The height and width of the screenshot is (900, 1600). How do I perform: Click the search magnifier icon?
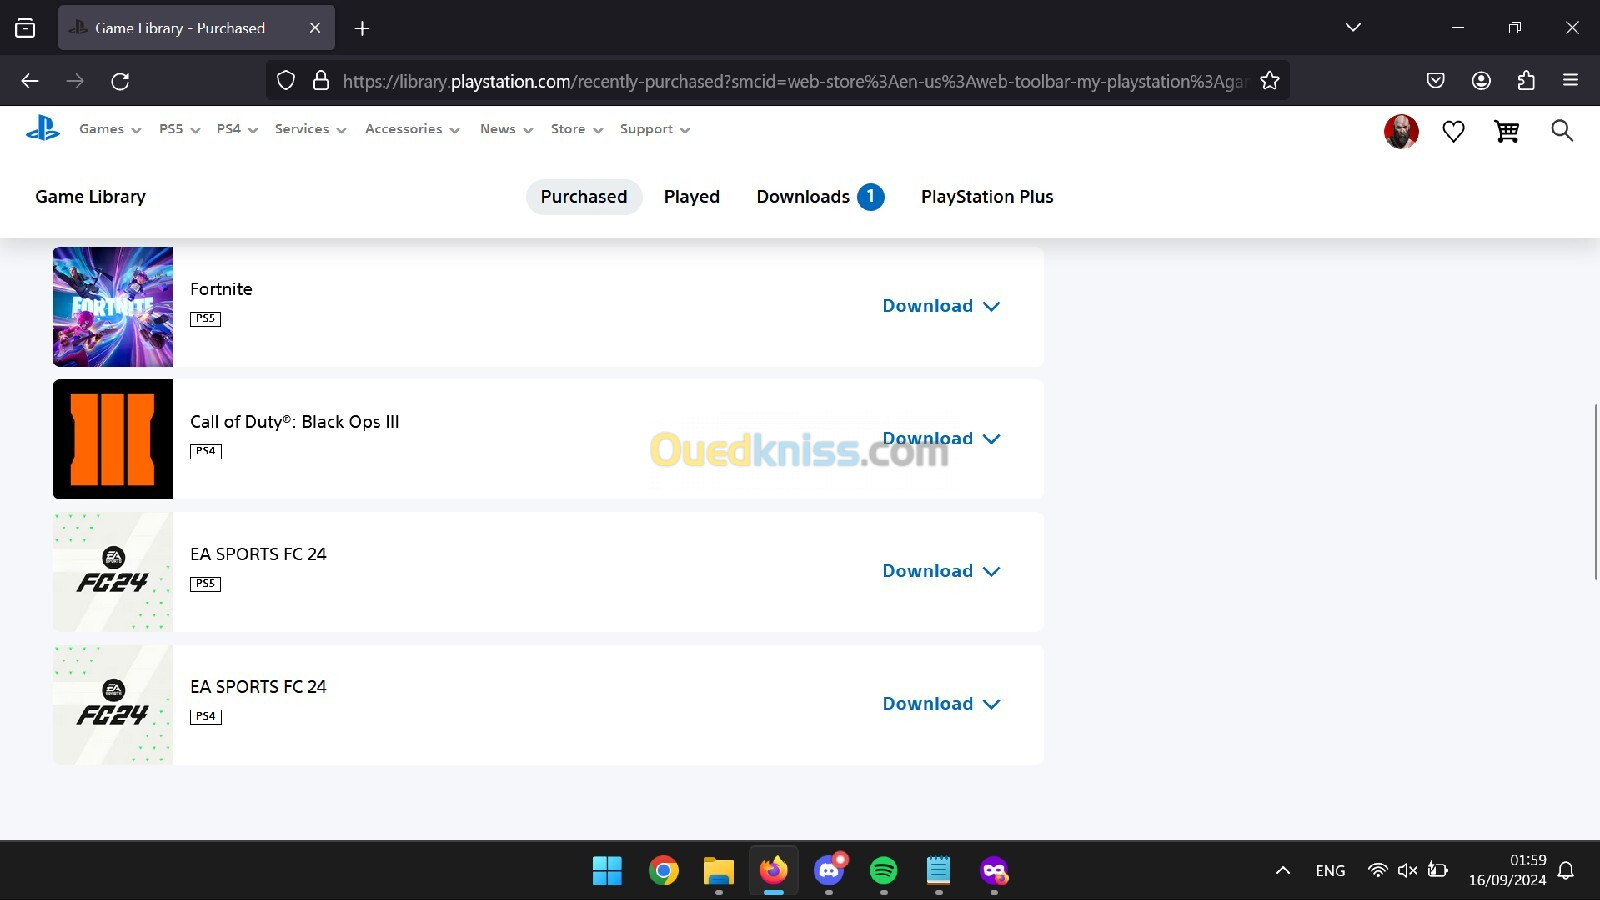pyautogui.click(x=1562, y=130)
